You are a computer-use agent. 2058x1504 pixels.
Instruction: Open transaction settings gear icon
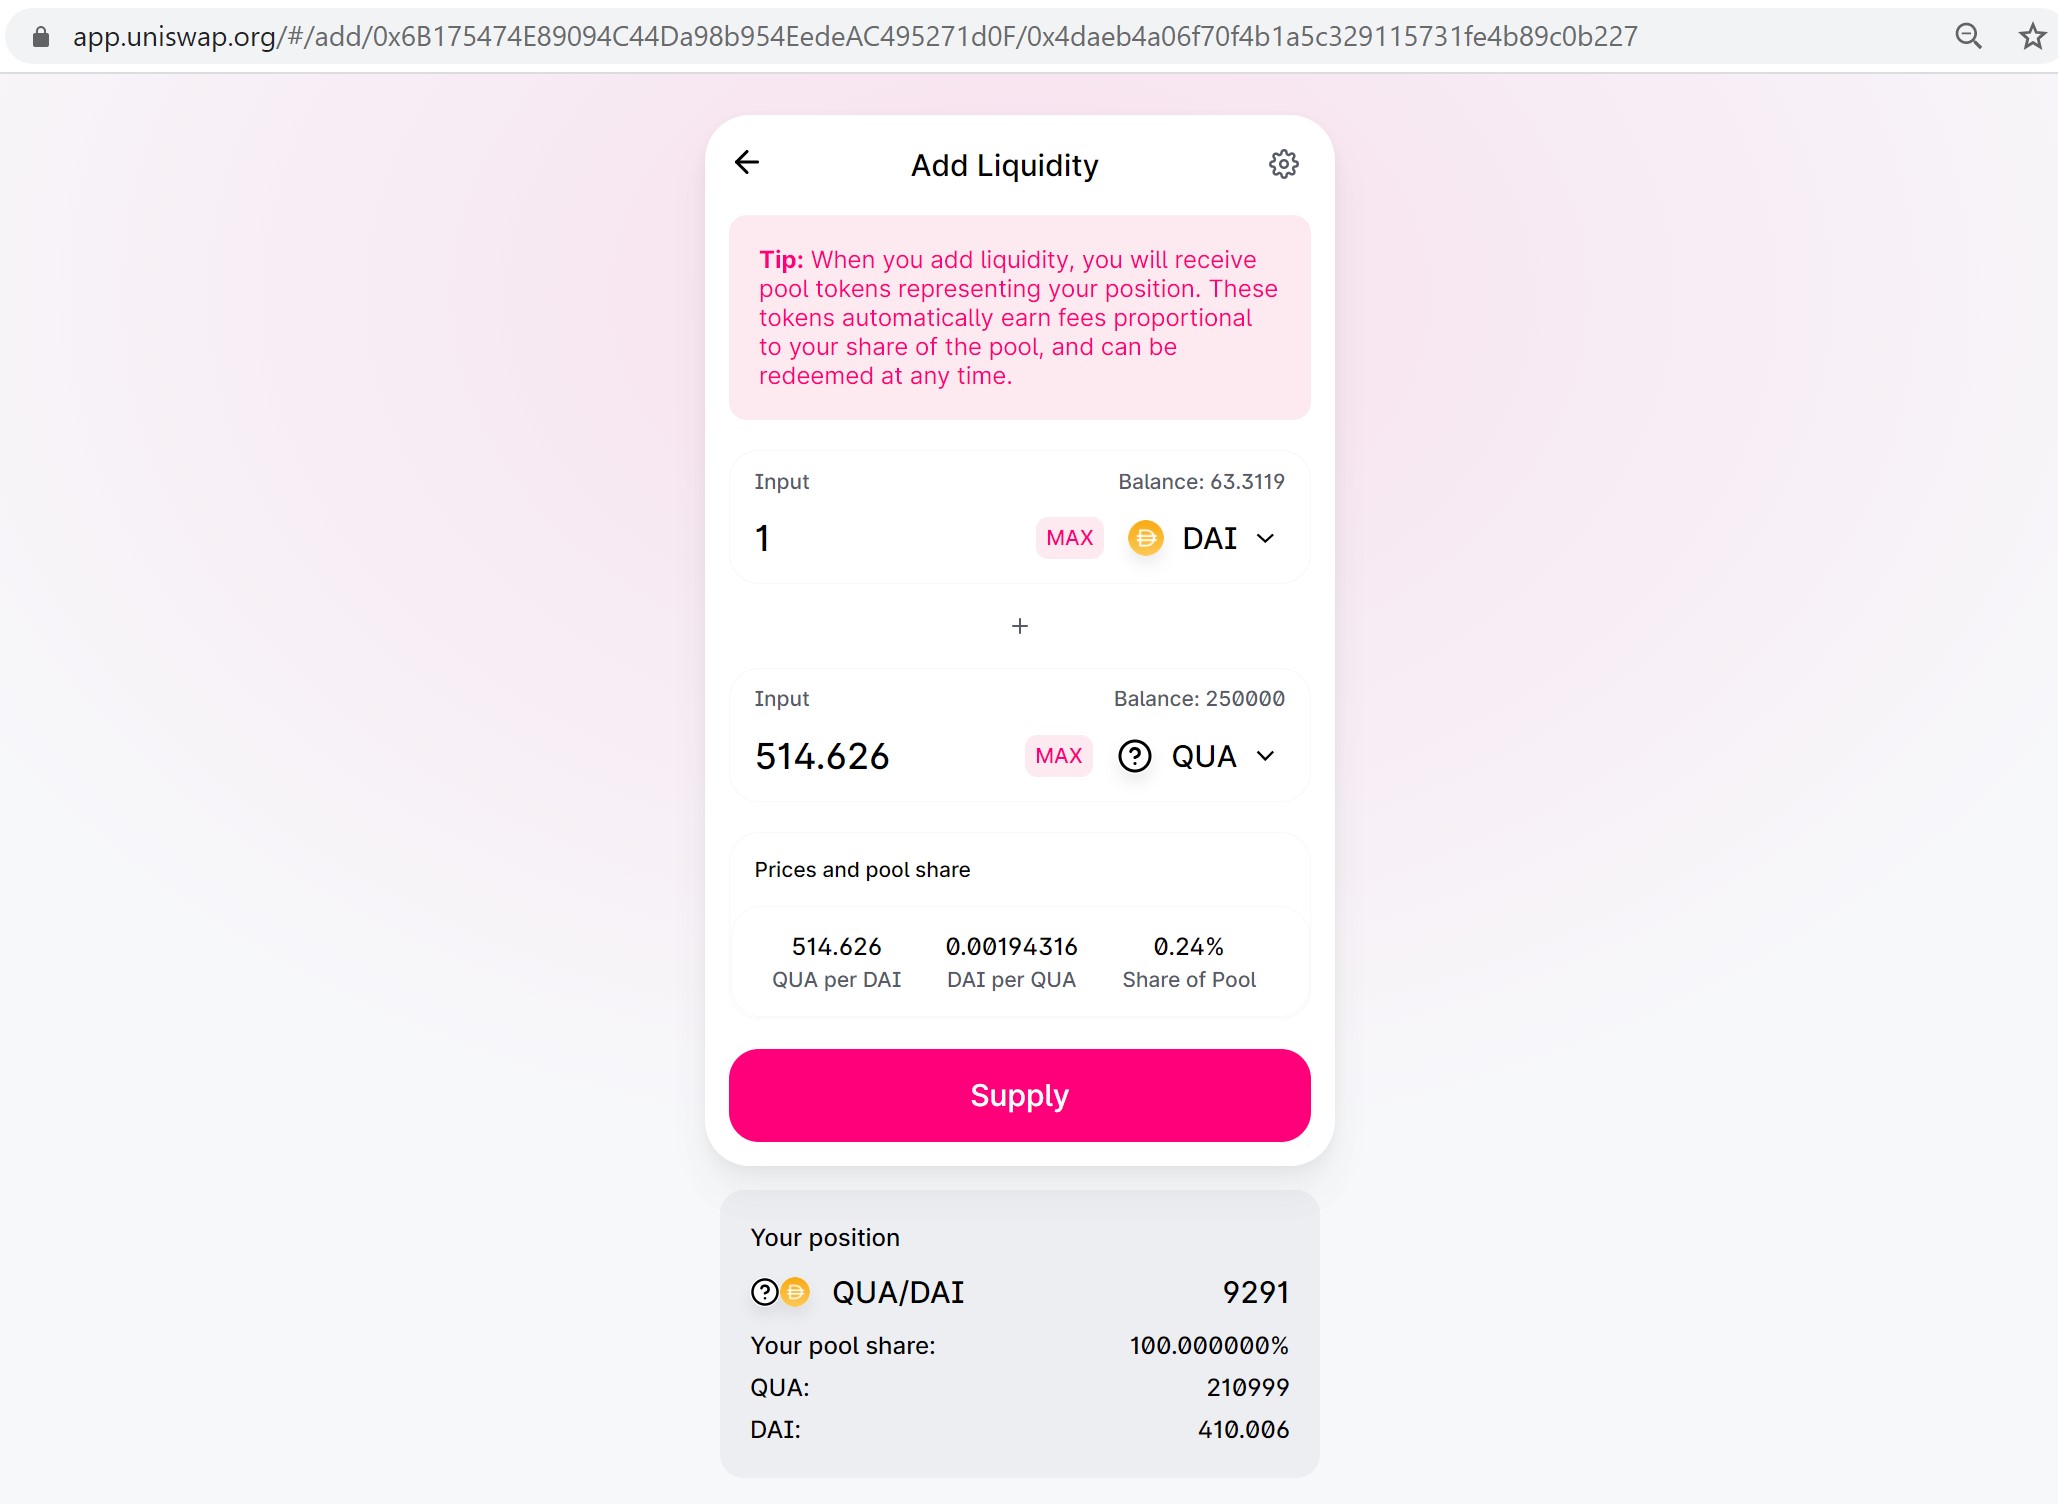point(1283,164)
